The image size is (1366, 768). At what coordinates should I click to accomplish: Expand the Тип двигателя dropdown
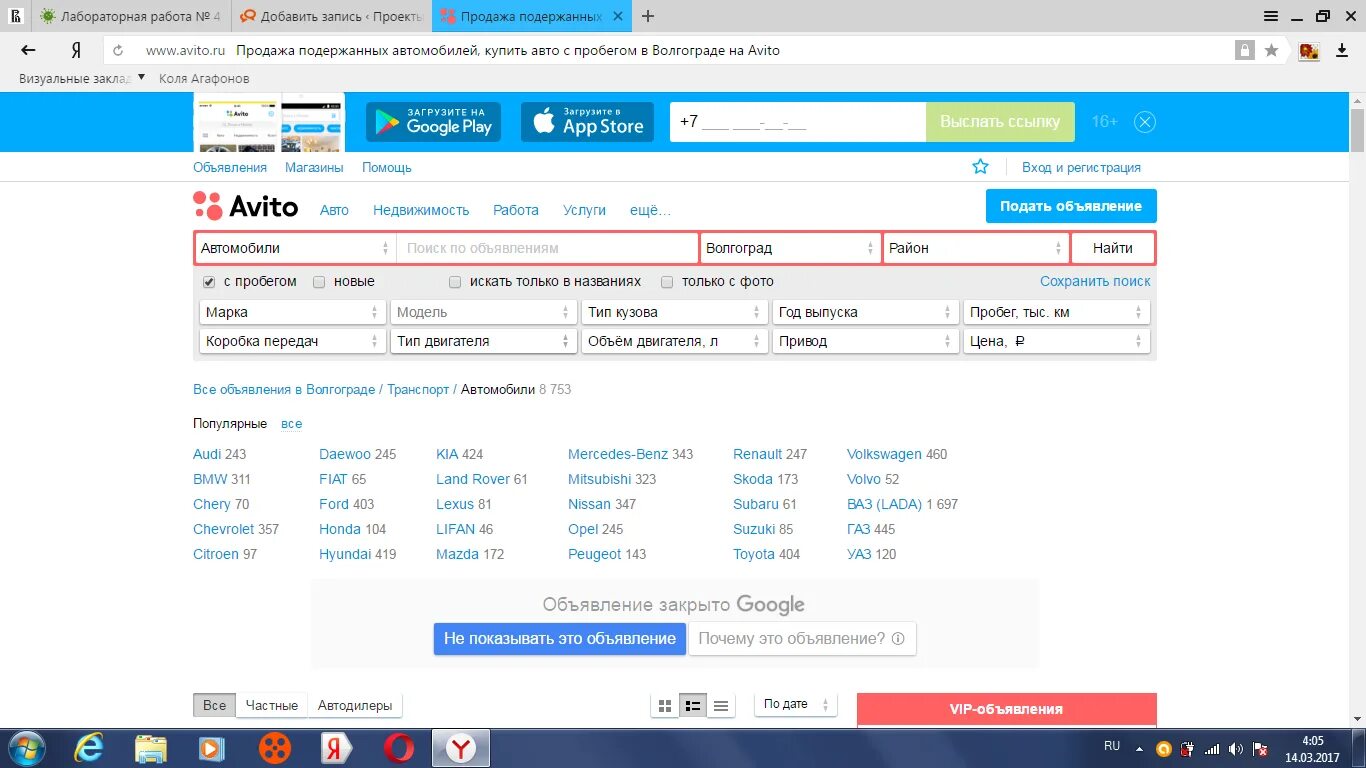[x=484, y=341]
